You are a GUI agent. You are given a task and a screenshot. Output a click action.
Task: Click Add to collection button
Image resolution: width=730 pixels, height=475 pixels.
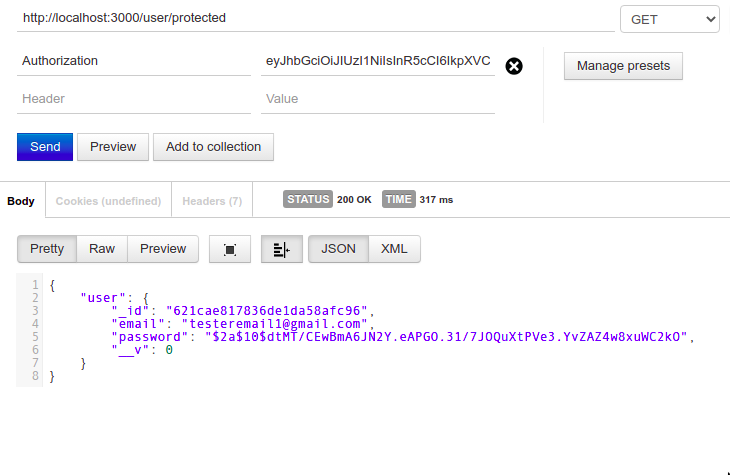pyautogui.click(x=213, y=147)
